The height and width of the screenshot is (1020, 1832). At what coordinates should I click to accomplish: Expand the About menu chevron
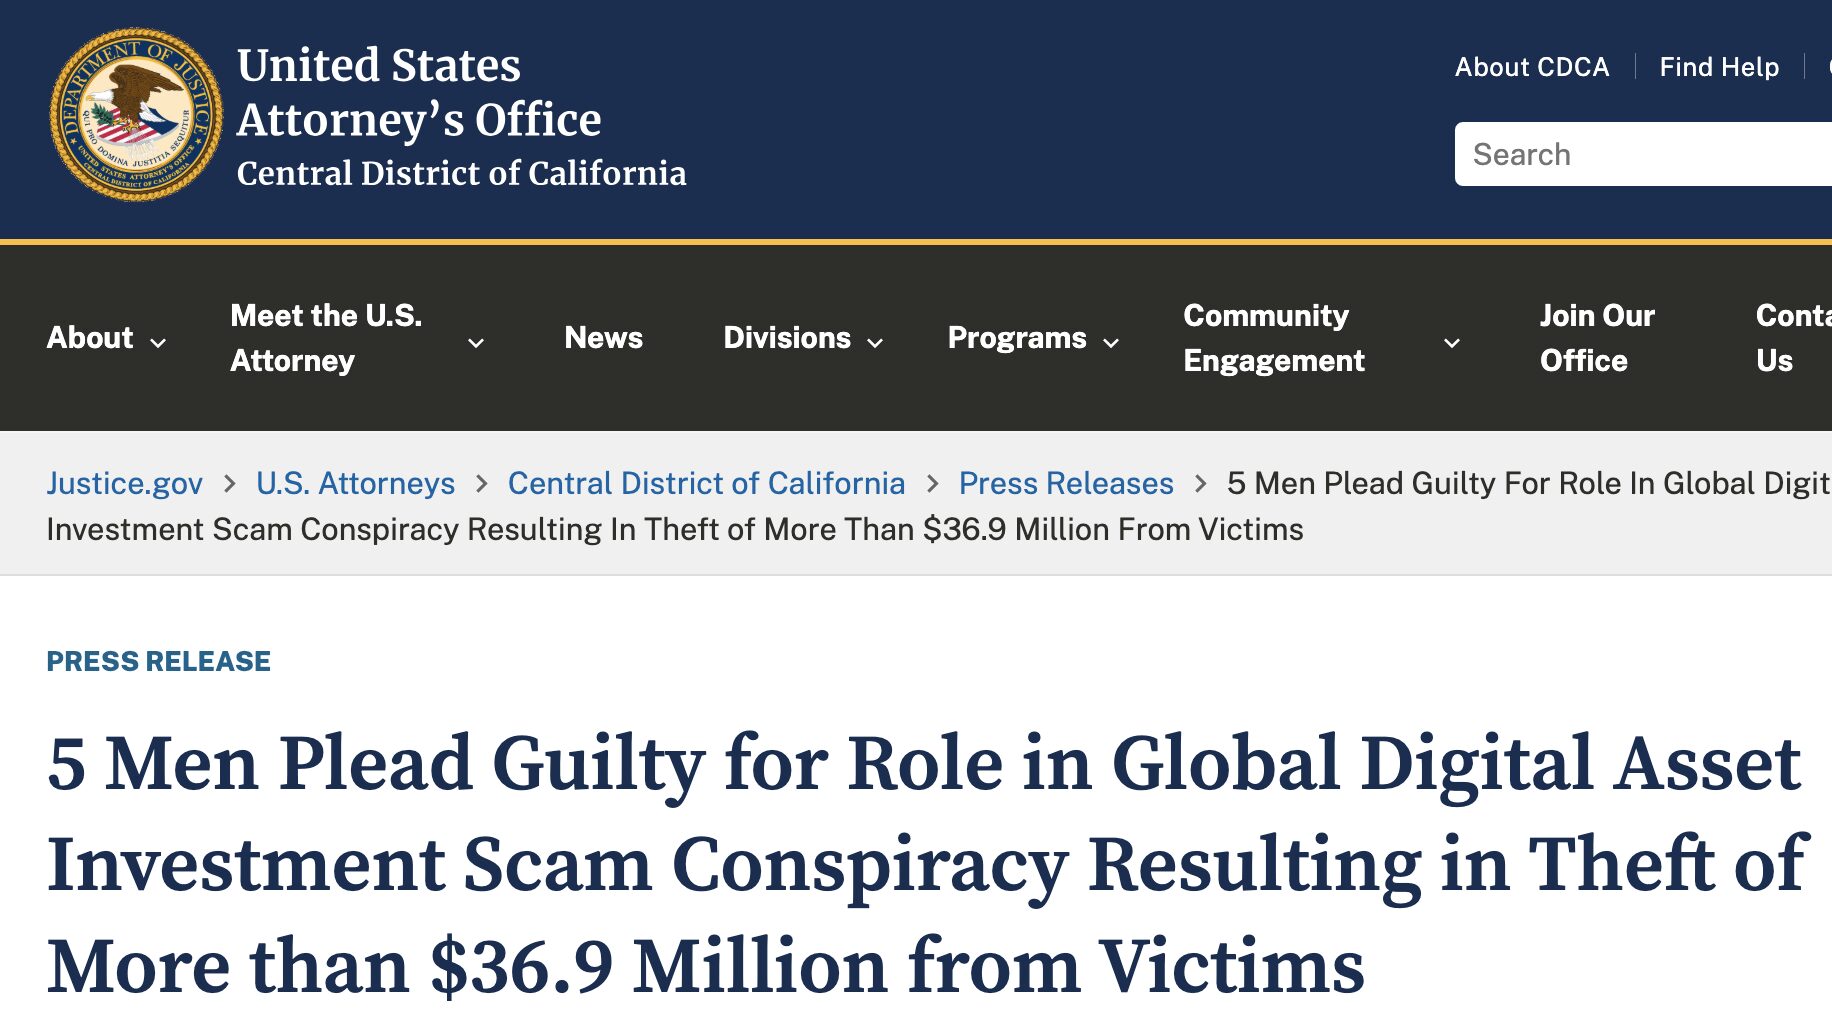pos(158,343)
